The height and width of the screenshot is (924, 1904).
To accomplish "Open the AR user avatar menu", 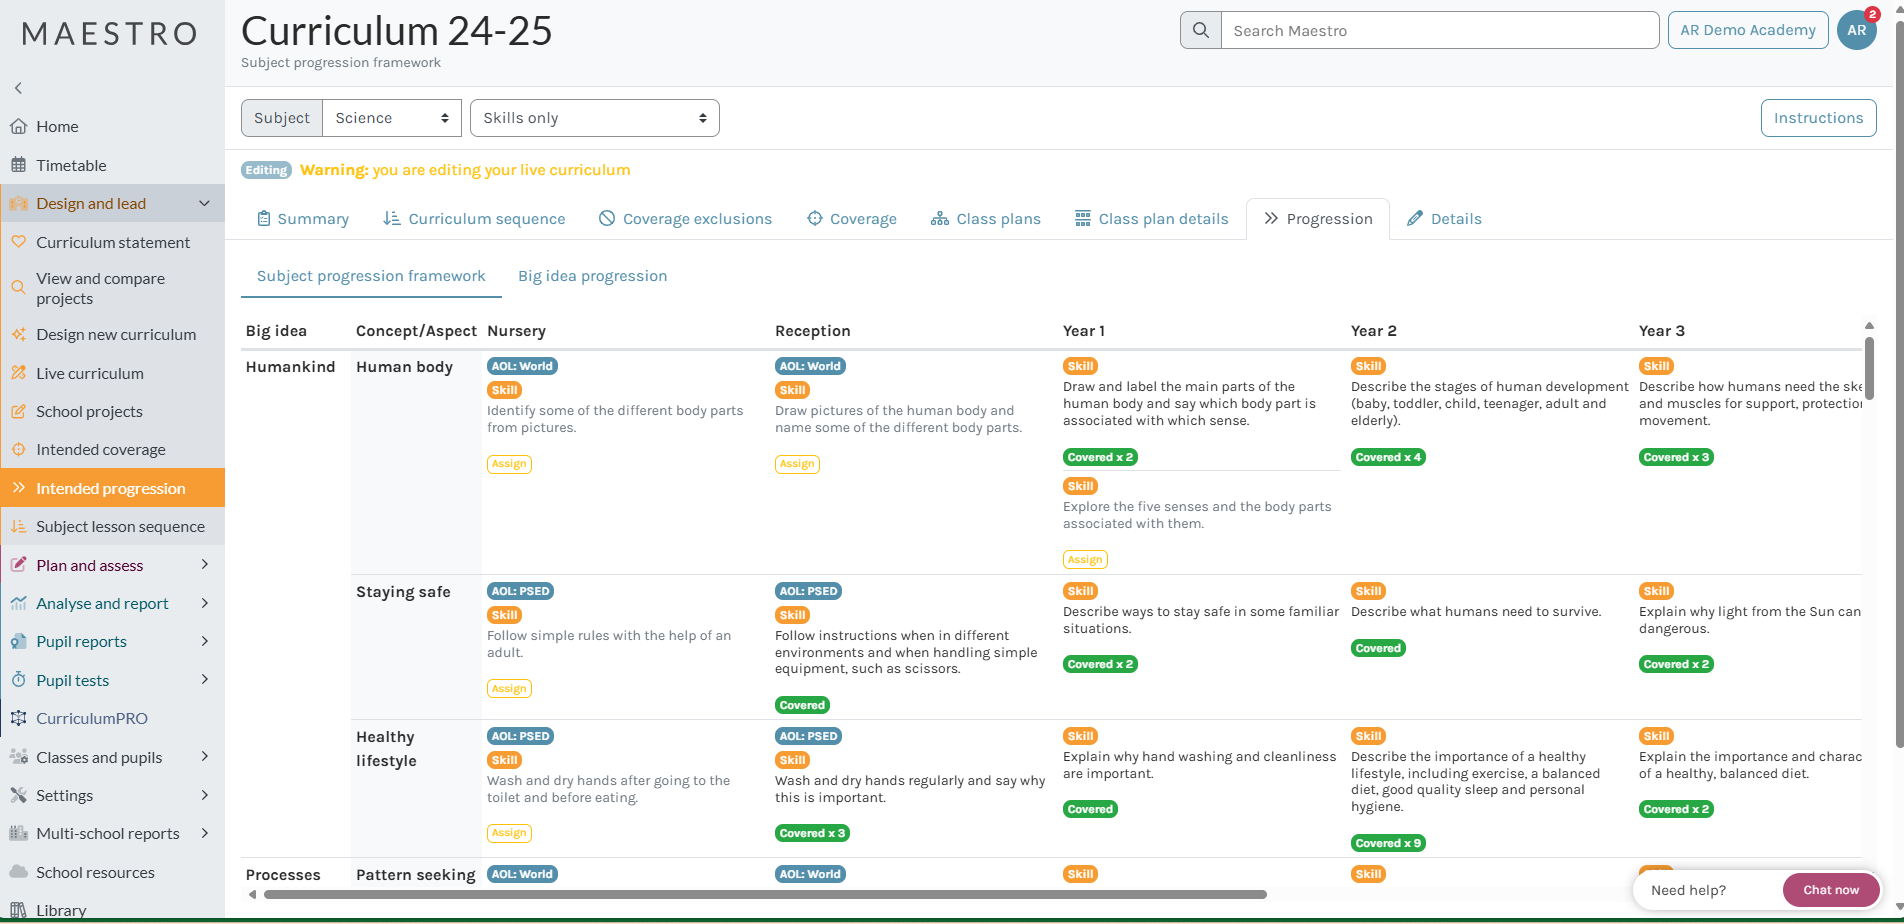I will click(1857, 30).
